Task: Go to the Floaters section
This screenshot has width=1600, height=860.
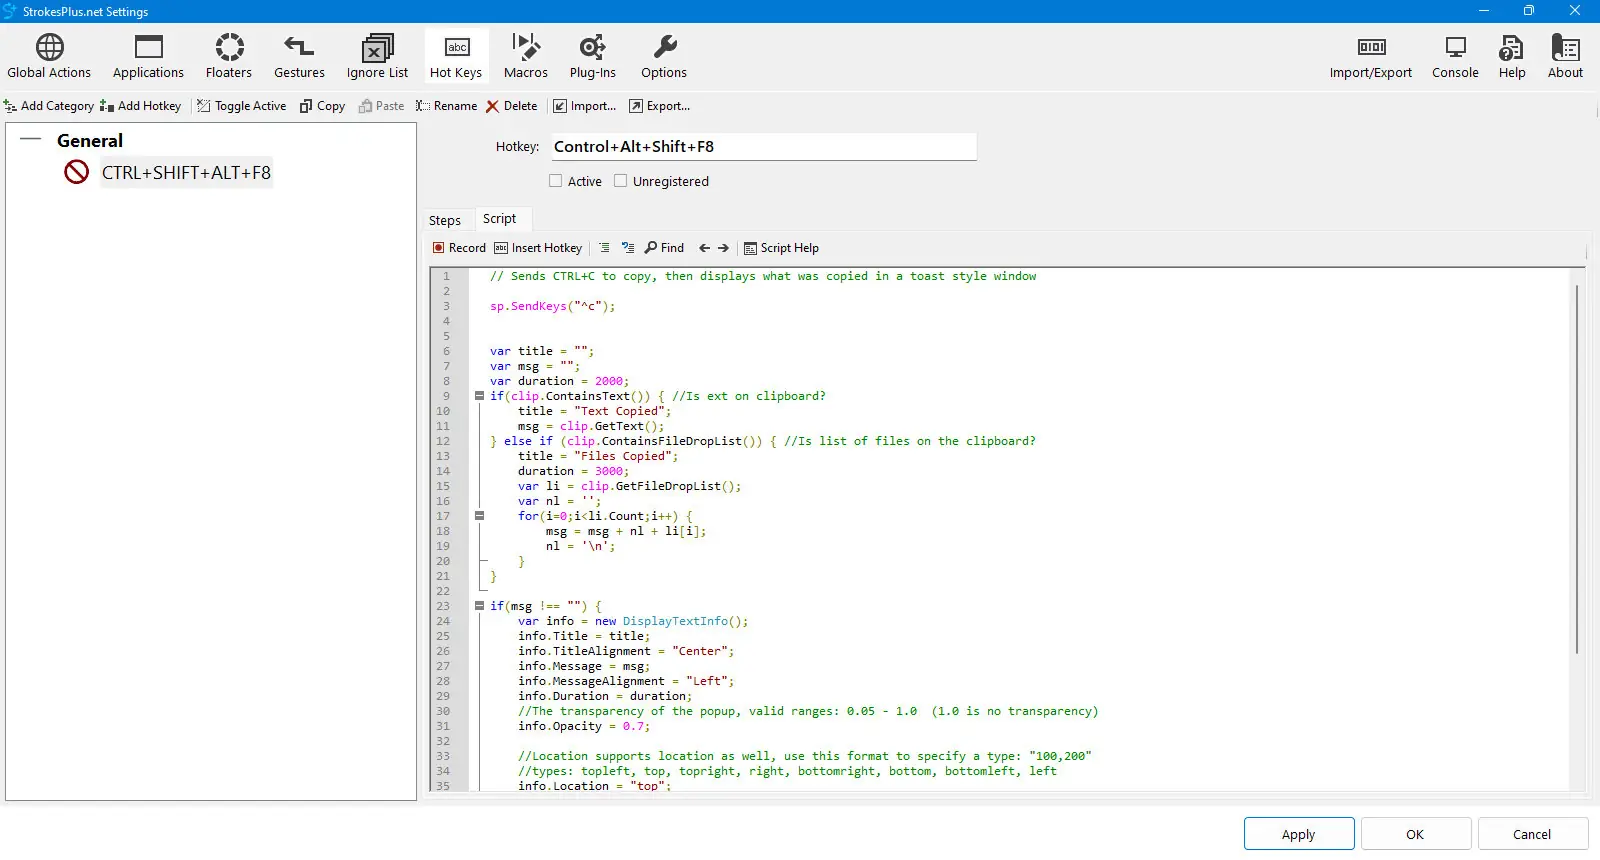Action: pos(229,56)
